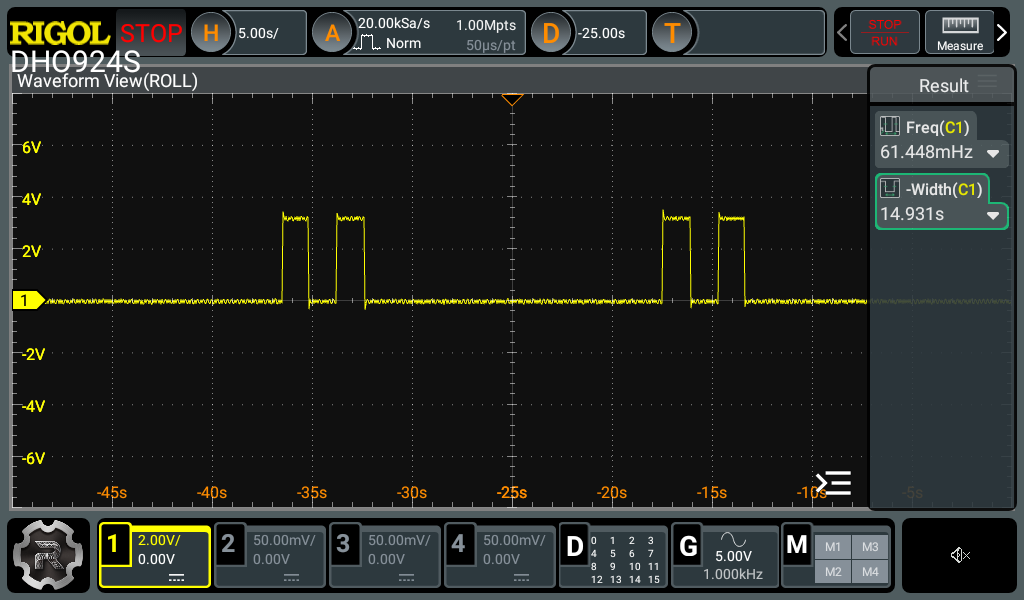Toggle channel 2 on
The height and width of the screenshot is (600, 1024).
228,544
